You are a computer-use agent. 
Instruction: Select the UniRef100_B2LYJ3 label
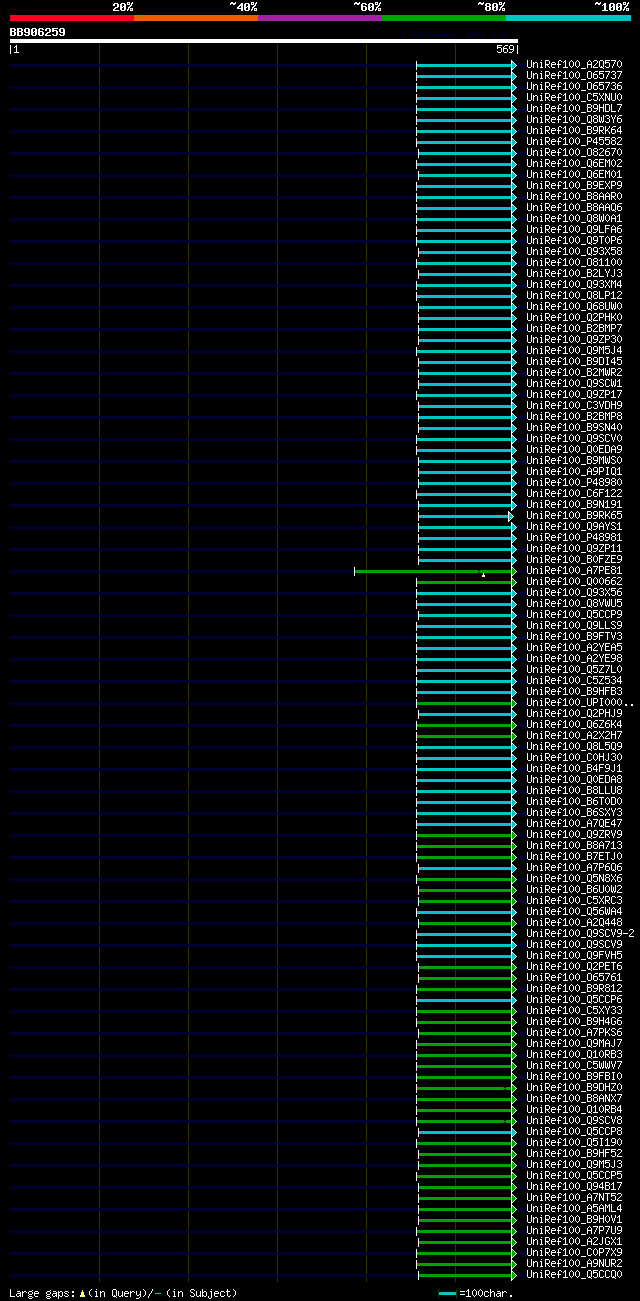click(574, 273)
